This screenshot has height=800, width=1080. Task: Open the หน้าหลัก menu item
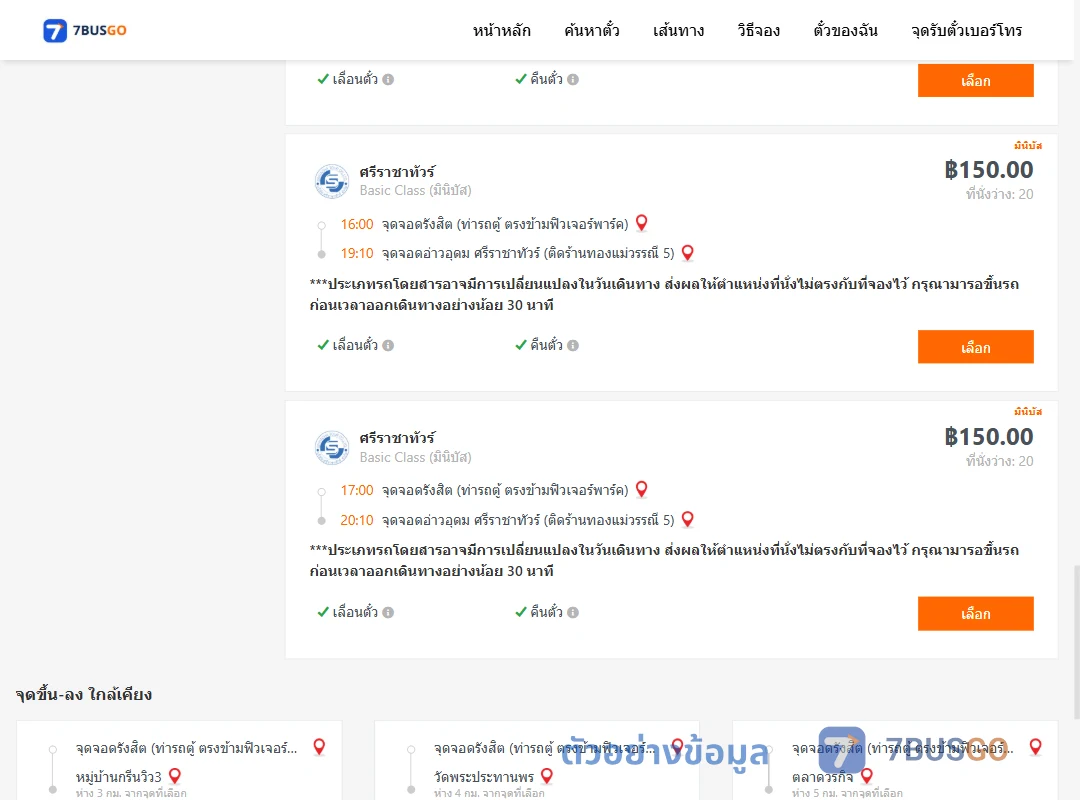501,30
